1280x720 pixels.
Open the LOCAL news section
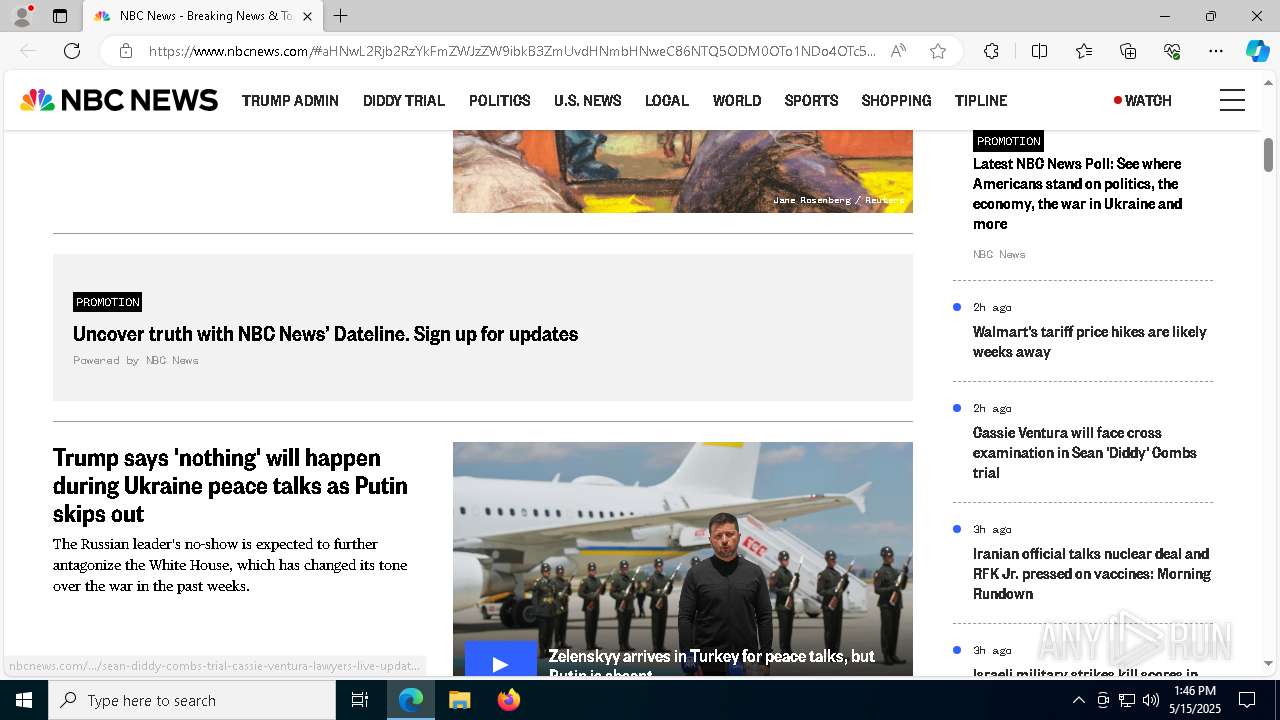click(667, 100)
